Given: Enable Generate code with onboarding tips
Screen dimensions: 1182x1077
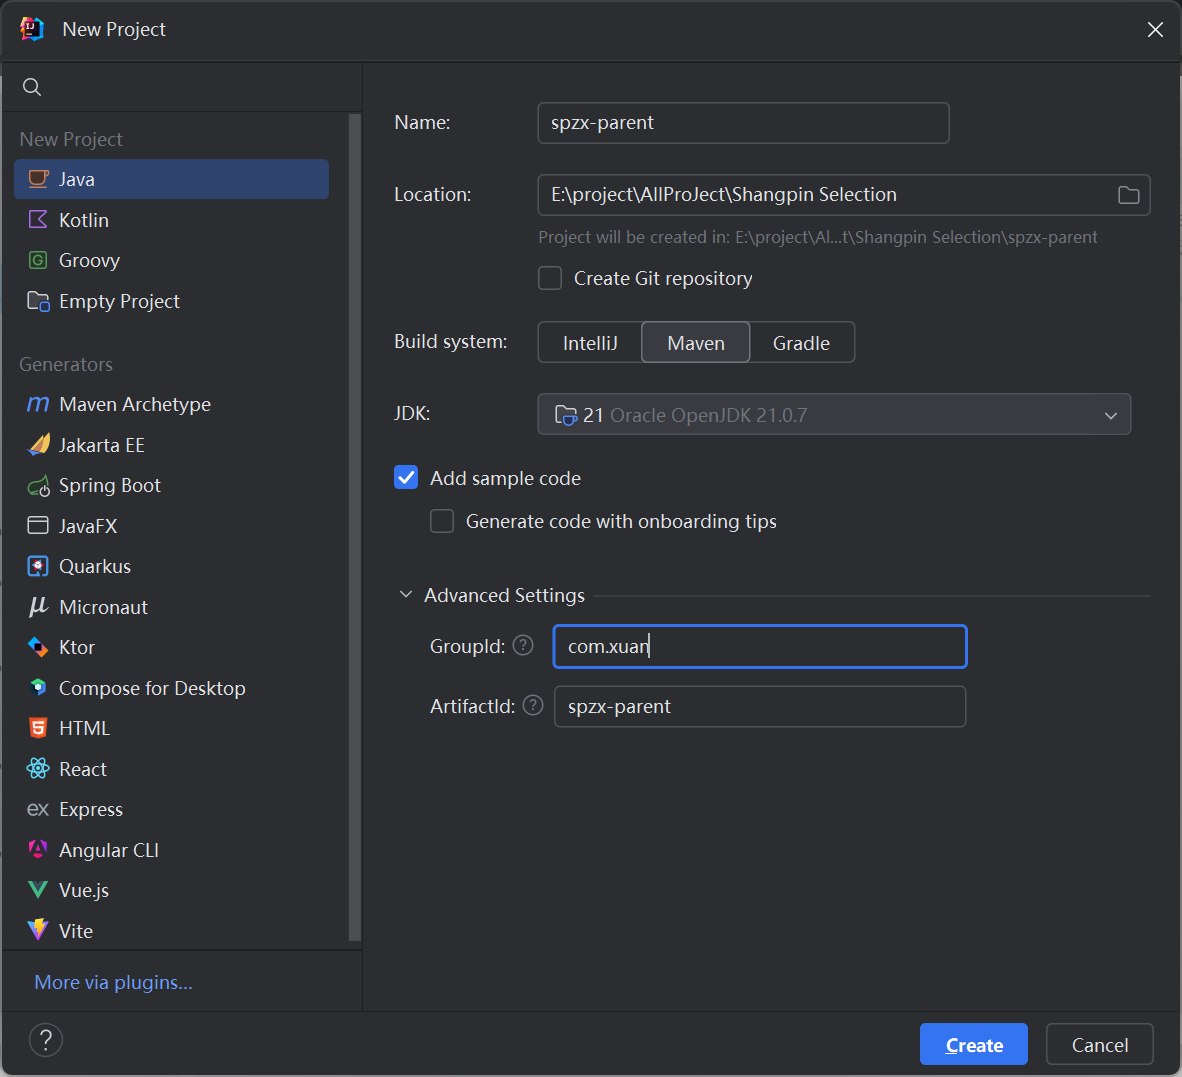Looking at the screenshot, I should click(442, 521).
